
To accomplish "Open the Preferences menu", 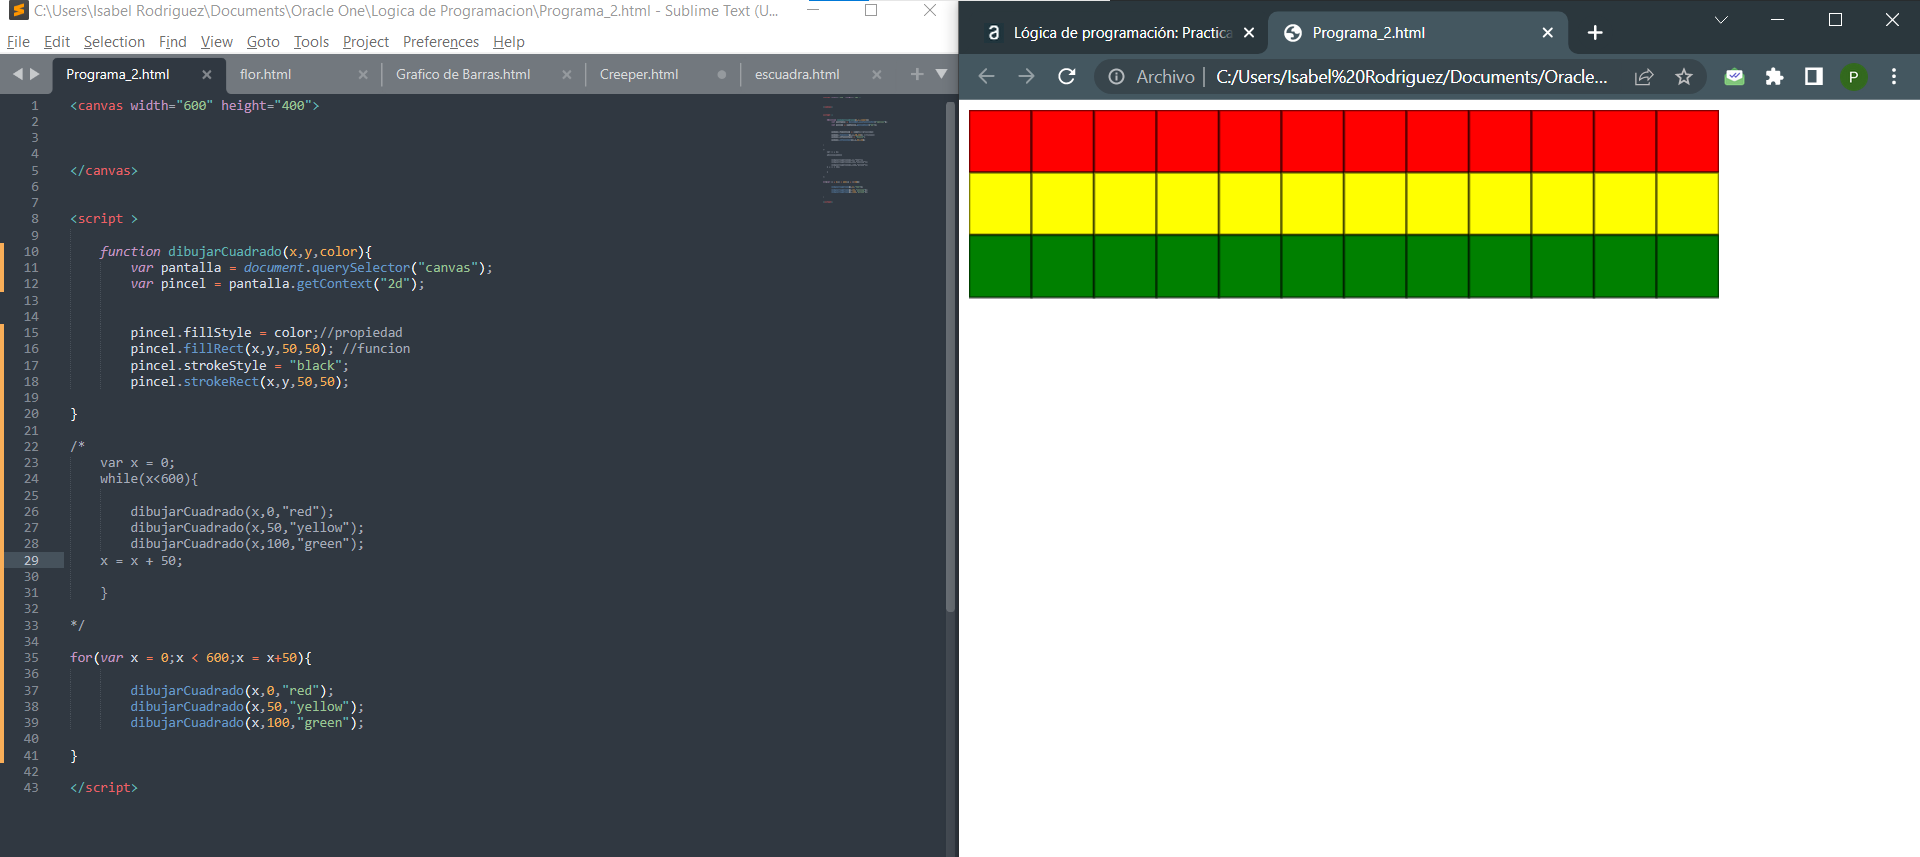I will [441, 42].
